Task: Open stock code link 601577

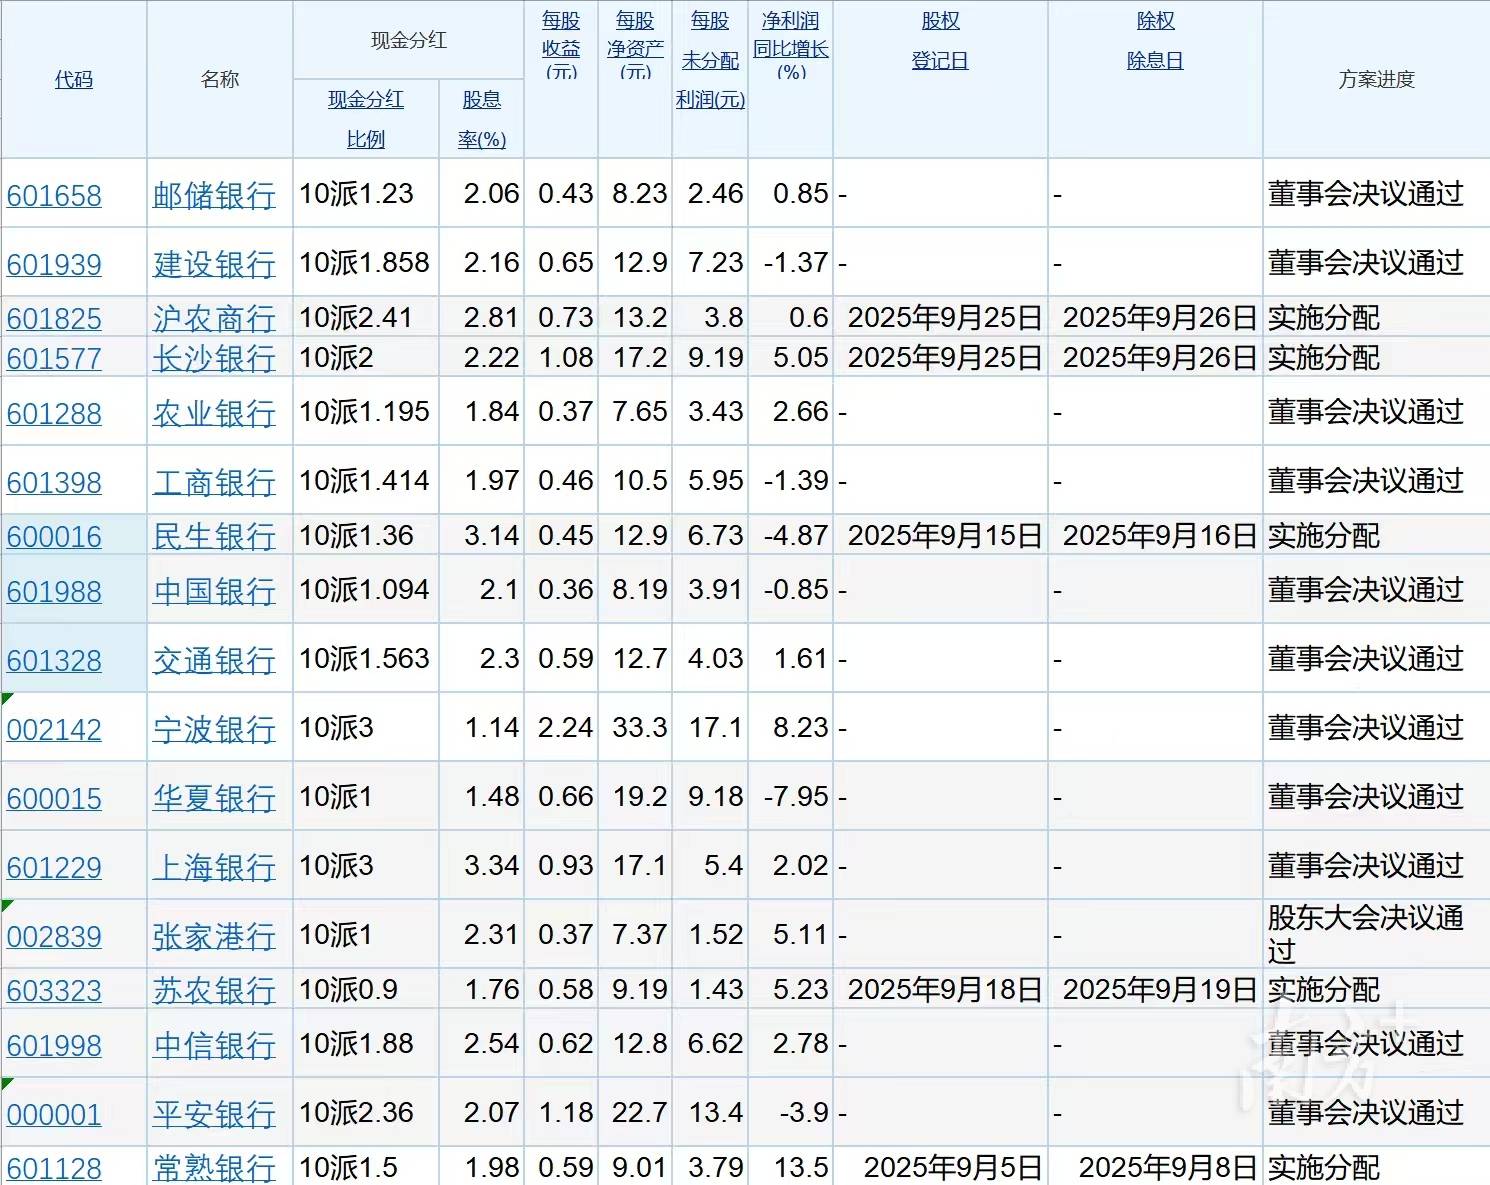Action: click(54, 358)
